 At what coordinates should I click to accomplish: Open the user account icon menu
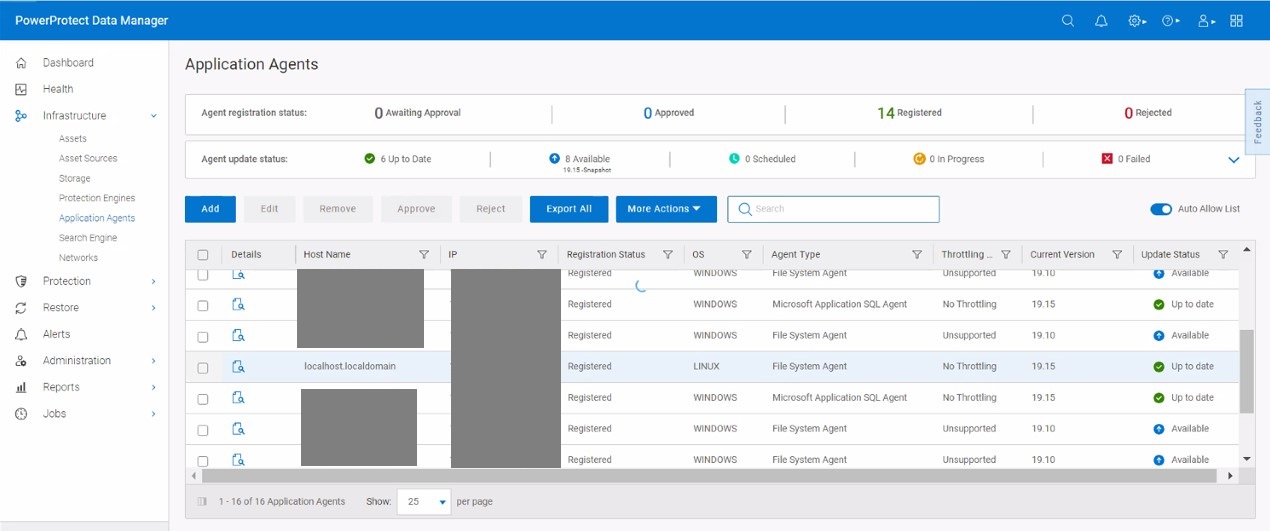1205,21
